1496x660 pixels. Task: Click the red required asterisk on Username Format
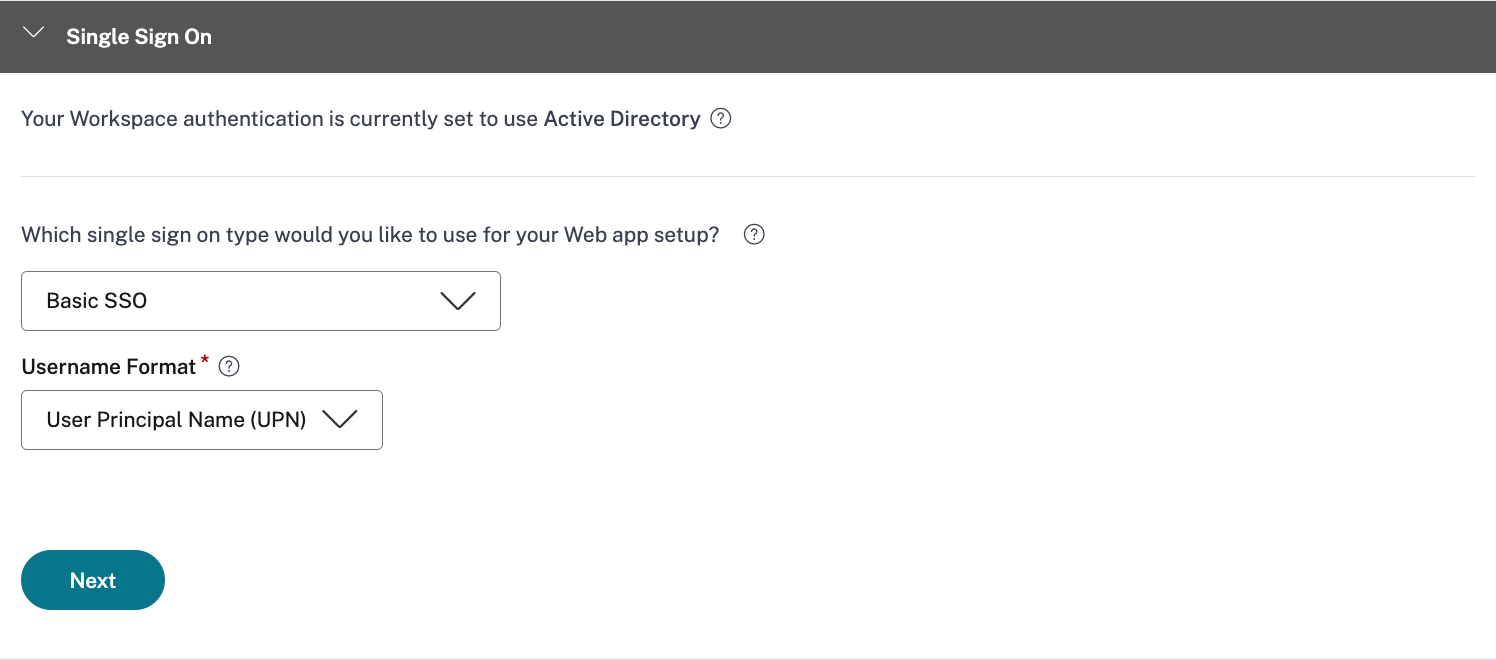tap(205, 361)
